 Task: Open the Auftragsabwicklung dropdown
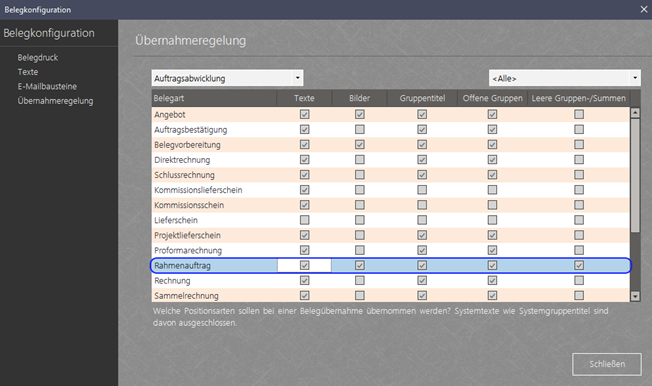pyautogui.click(x=227, y=78)
